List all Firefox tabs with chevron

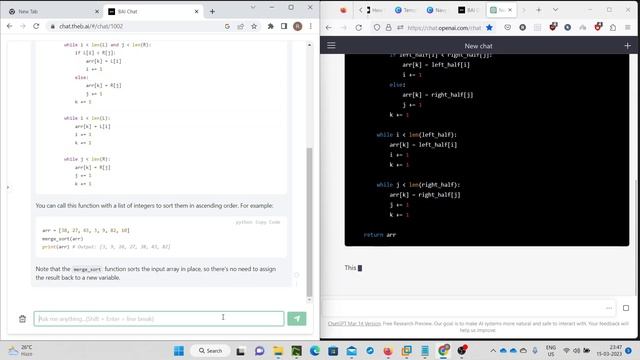555,10
